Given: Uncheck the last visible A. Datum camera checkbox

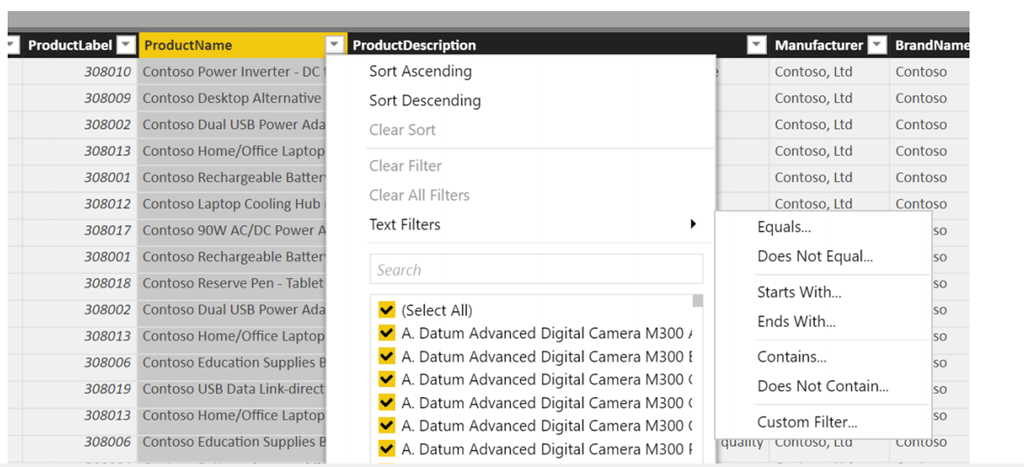Looking at the screenshot, I should point(387,448).
